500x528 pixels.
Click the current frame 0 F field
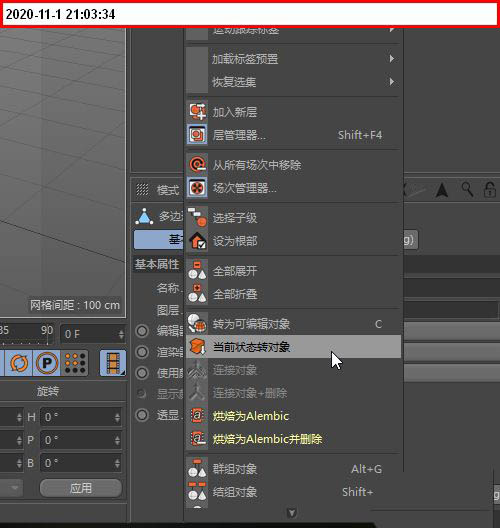tap(93, 334)
